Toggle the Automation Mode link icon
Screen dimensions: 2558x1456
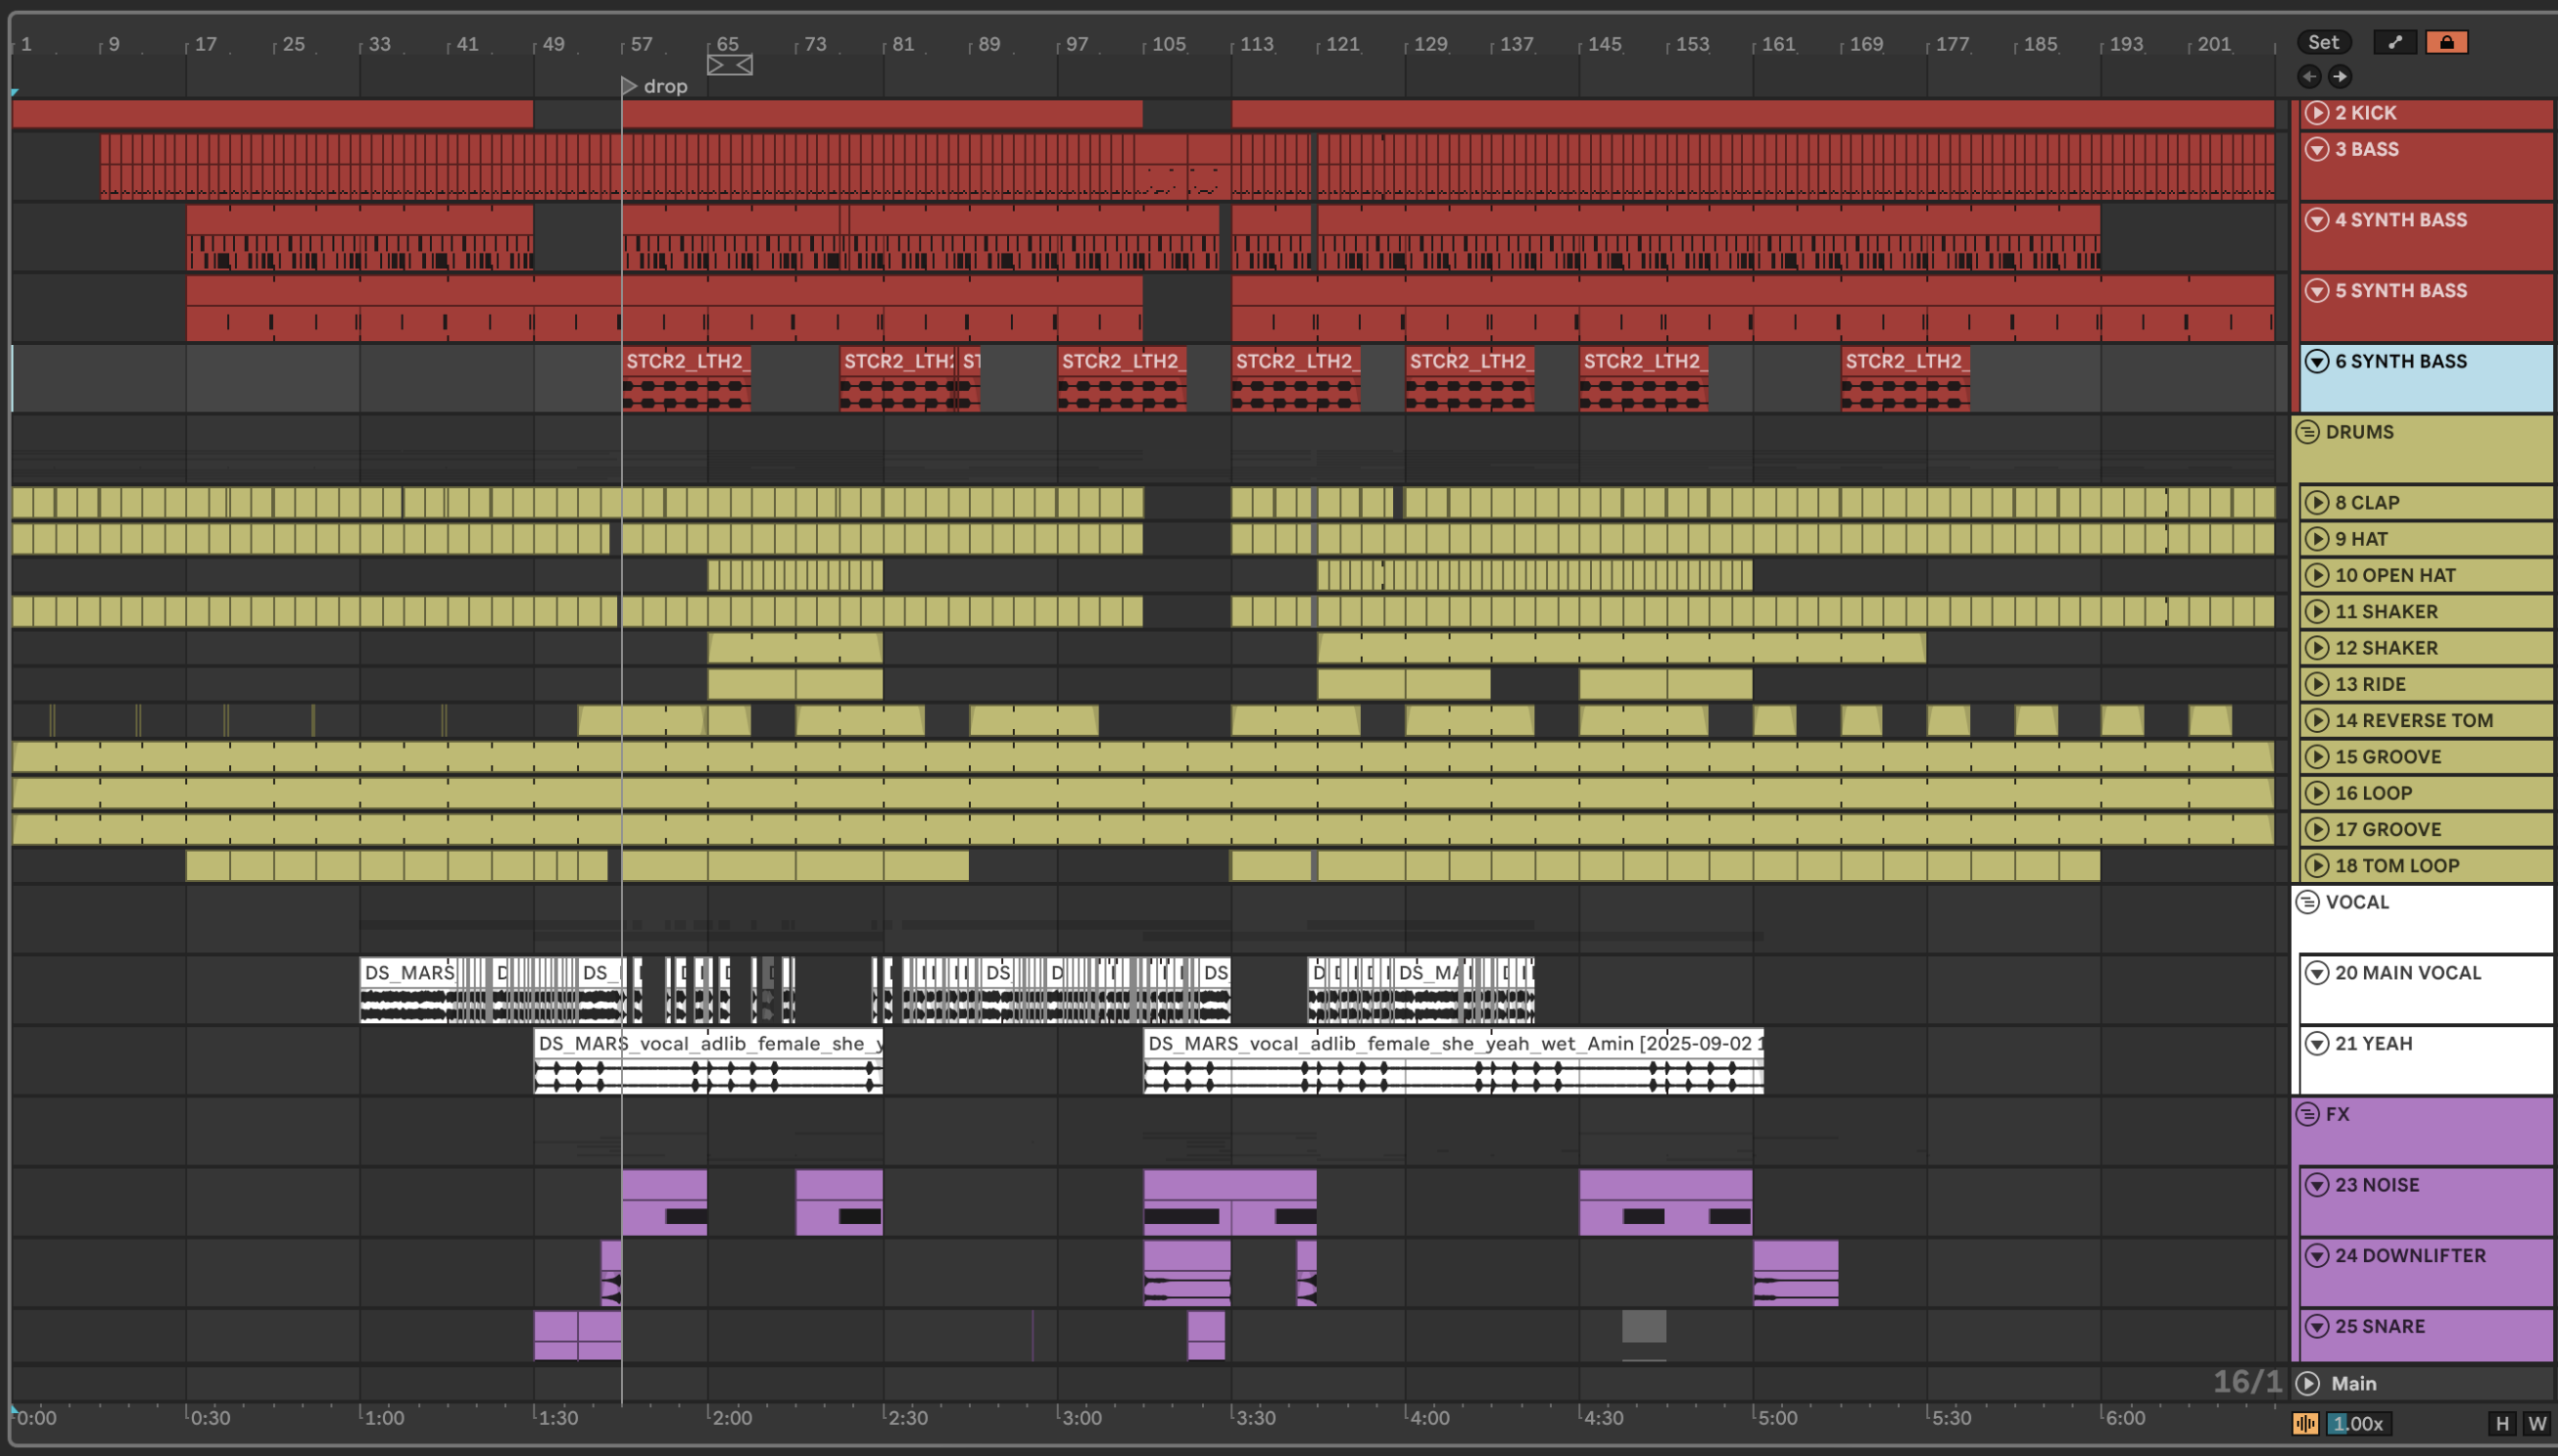2394,42
